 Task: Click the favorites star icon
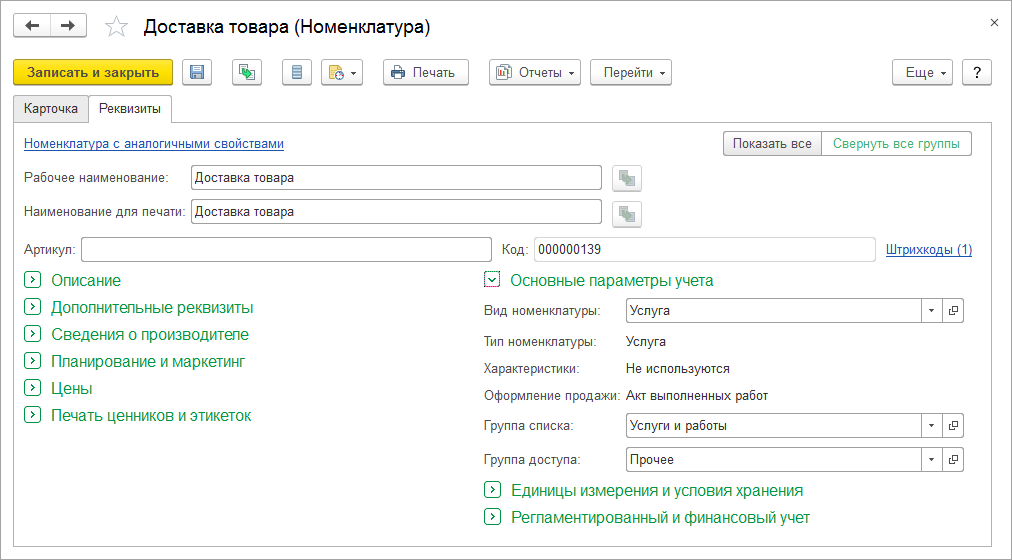117,27
